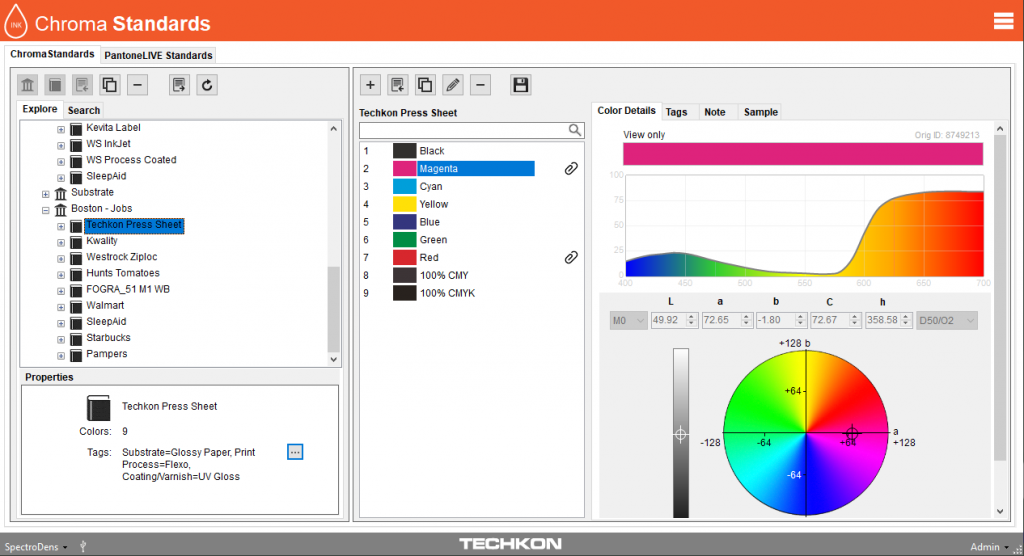Viewport: 1024px width, 556px height.
Task: Expand the Techkon Press Sheet node
Action: (61, 226)
